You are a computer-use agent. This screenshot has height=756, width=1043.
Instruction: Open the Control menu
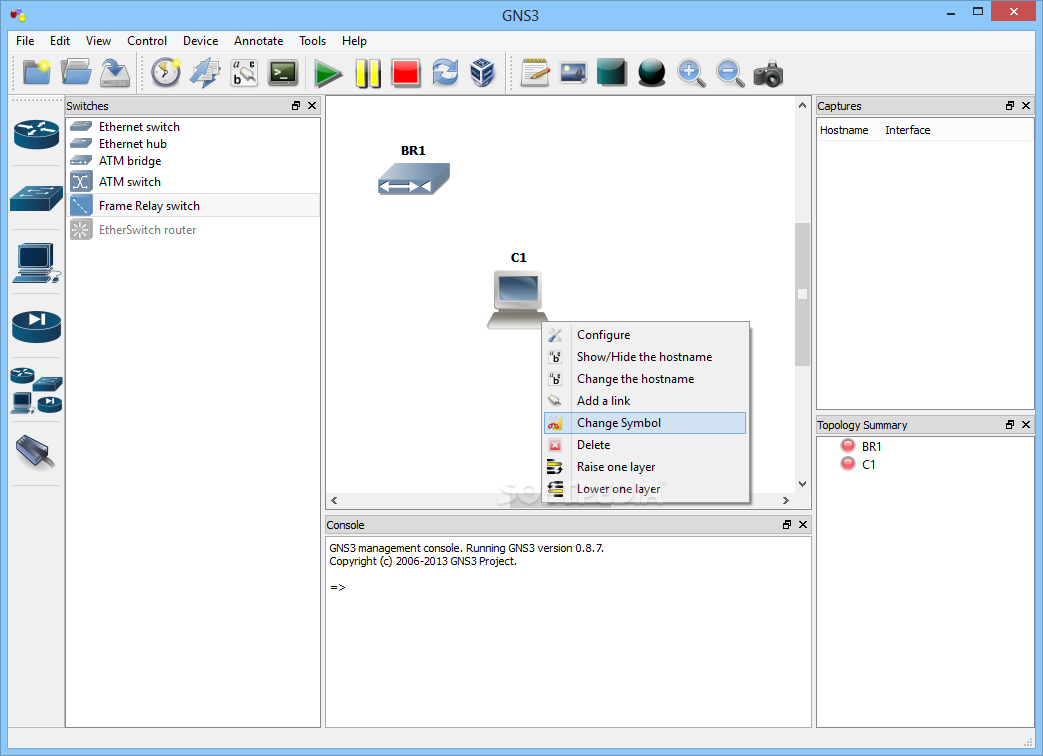point(147,41)
